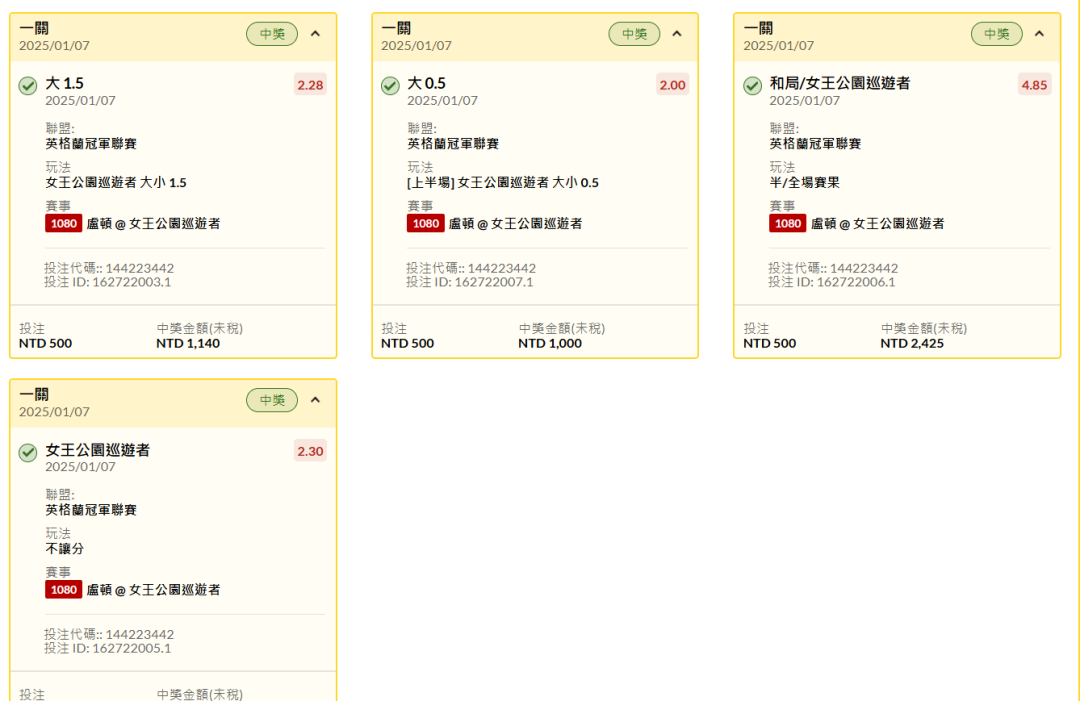Click green check icon beside 和局/女王公園巡遊者
Image resolution: width=1080 pixels, height=701 pixels.
click(752, 85)
